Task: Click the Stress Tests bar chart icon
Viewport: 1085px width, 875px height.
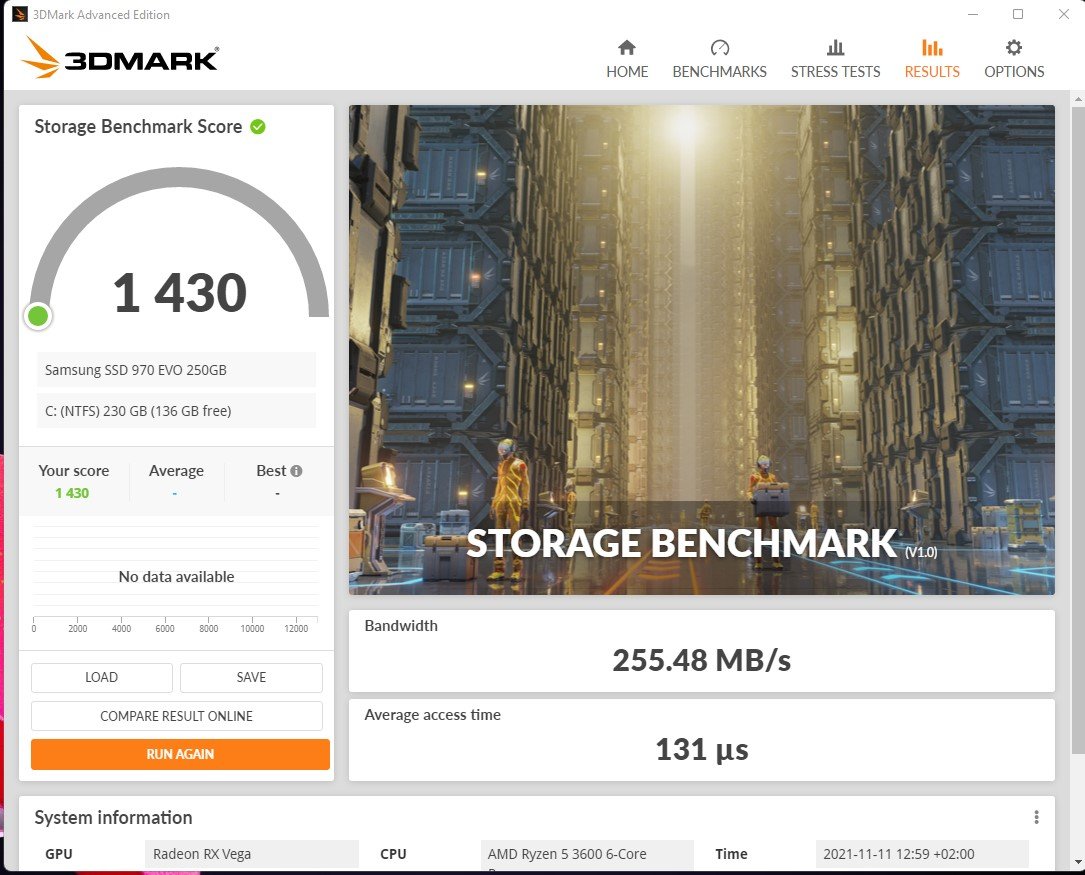Action: pyautogui.click(x=835, y=47)
